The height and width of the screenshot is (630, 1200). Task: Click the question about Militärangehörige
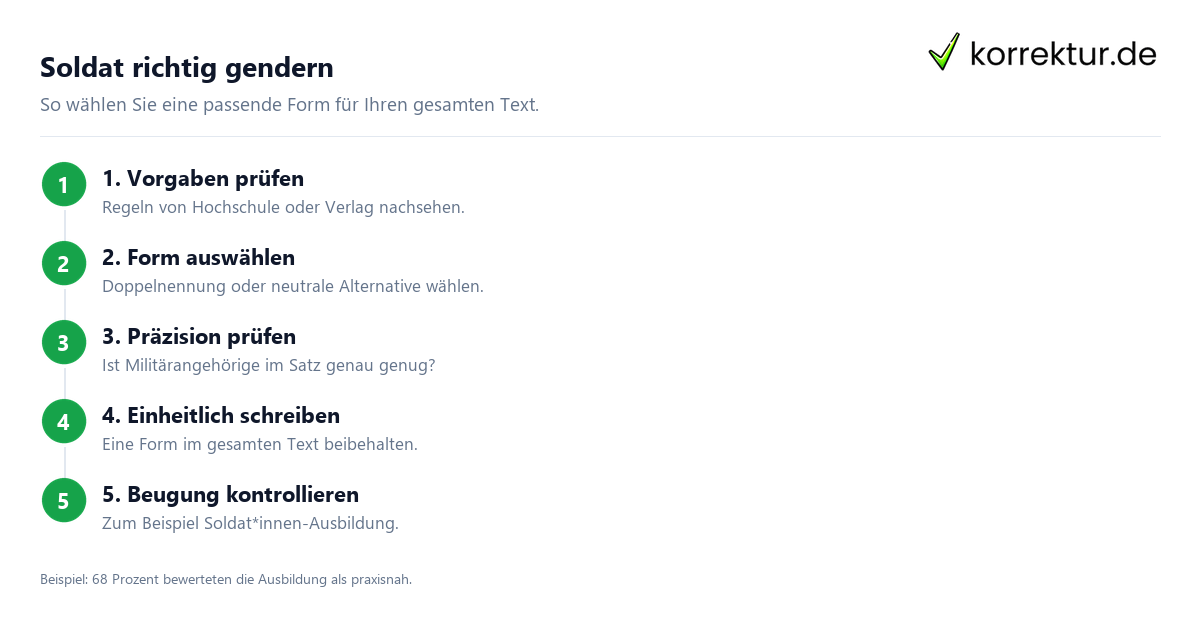[x=269, y=366]
